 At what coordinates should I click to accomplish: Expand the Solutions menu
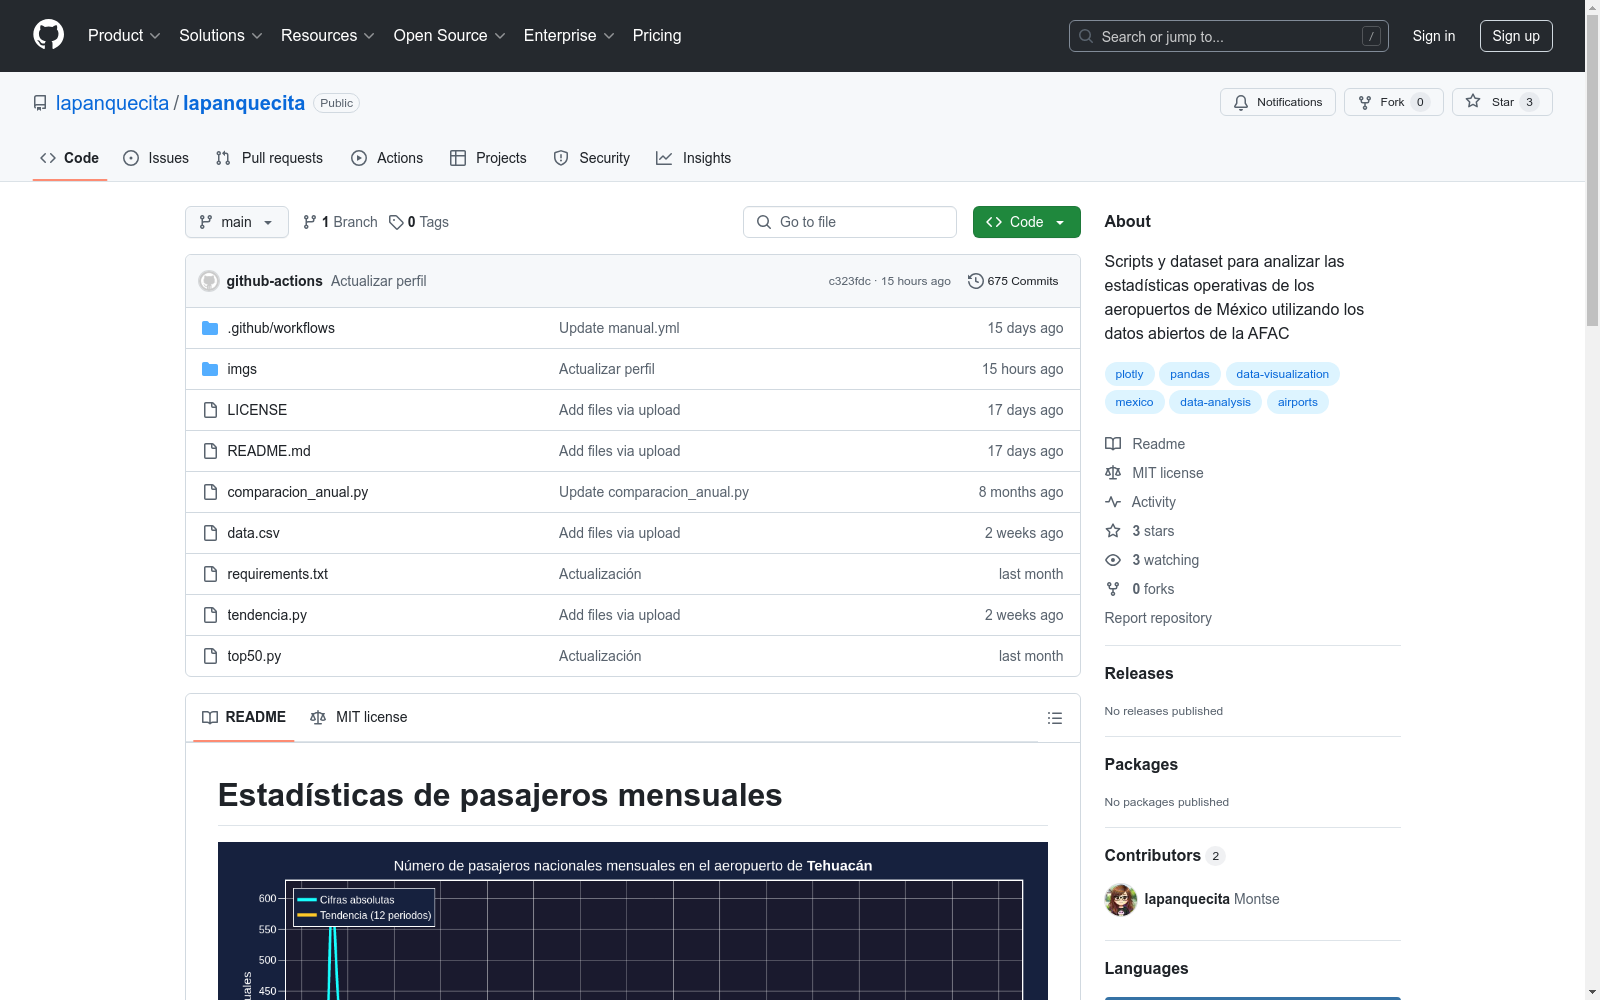tap(221, 36)
